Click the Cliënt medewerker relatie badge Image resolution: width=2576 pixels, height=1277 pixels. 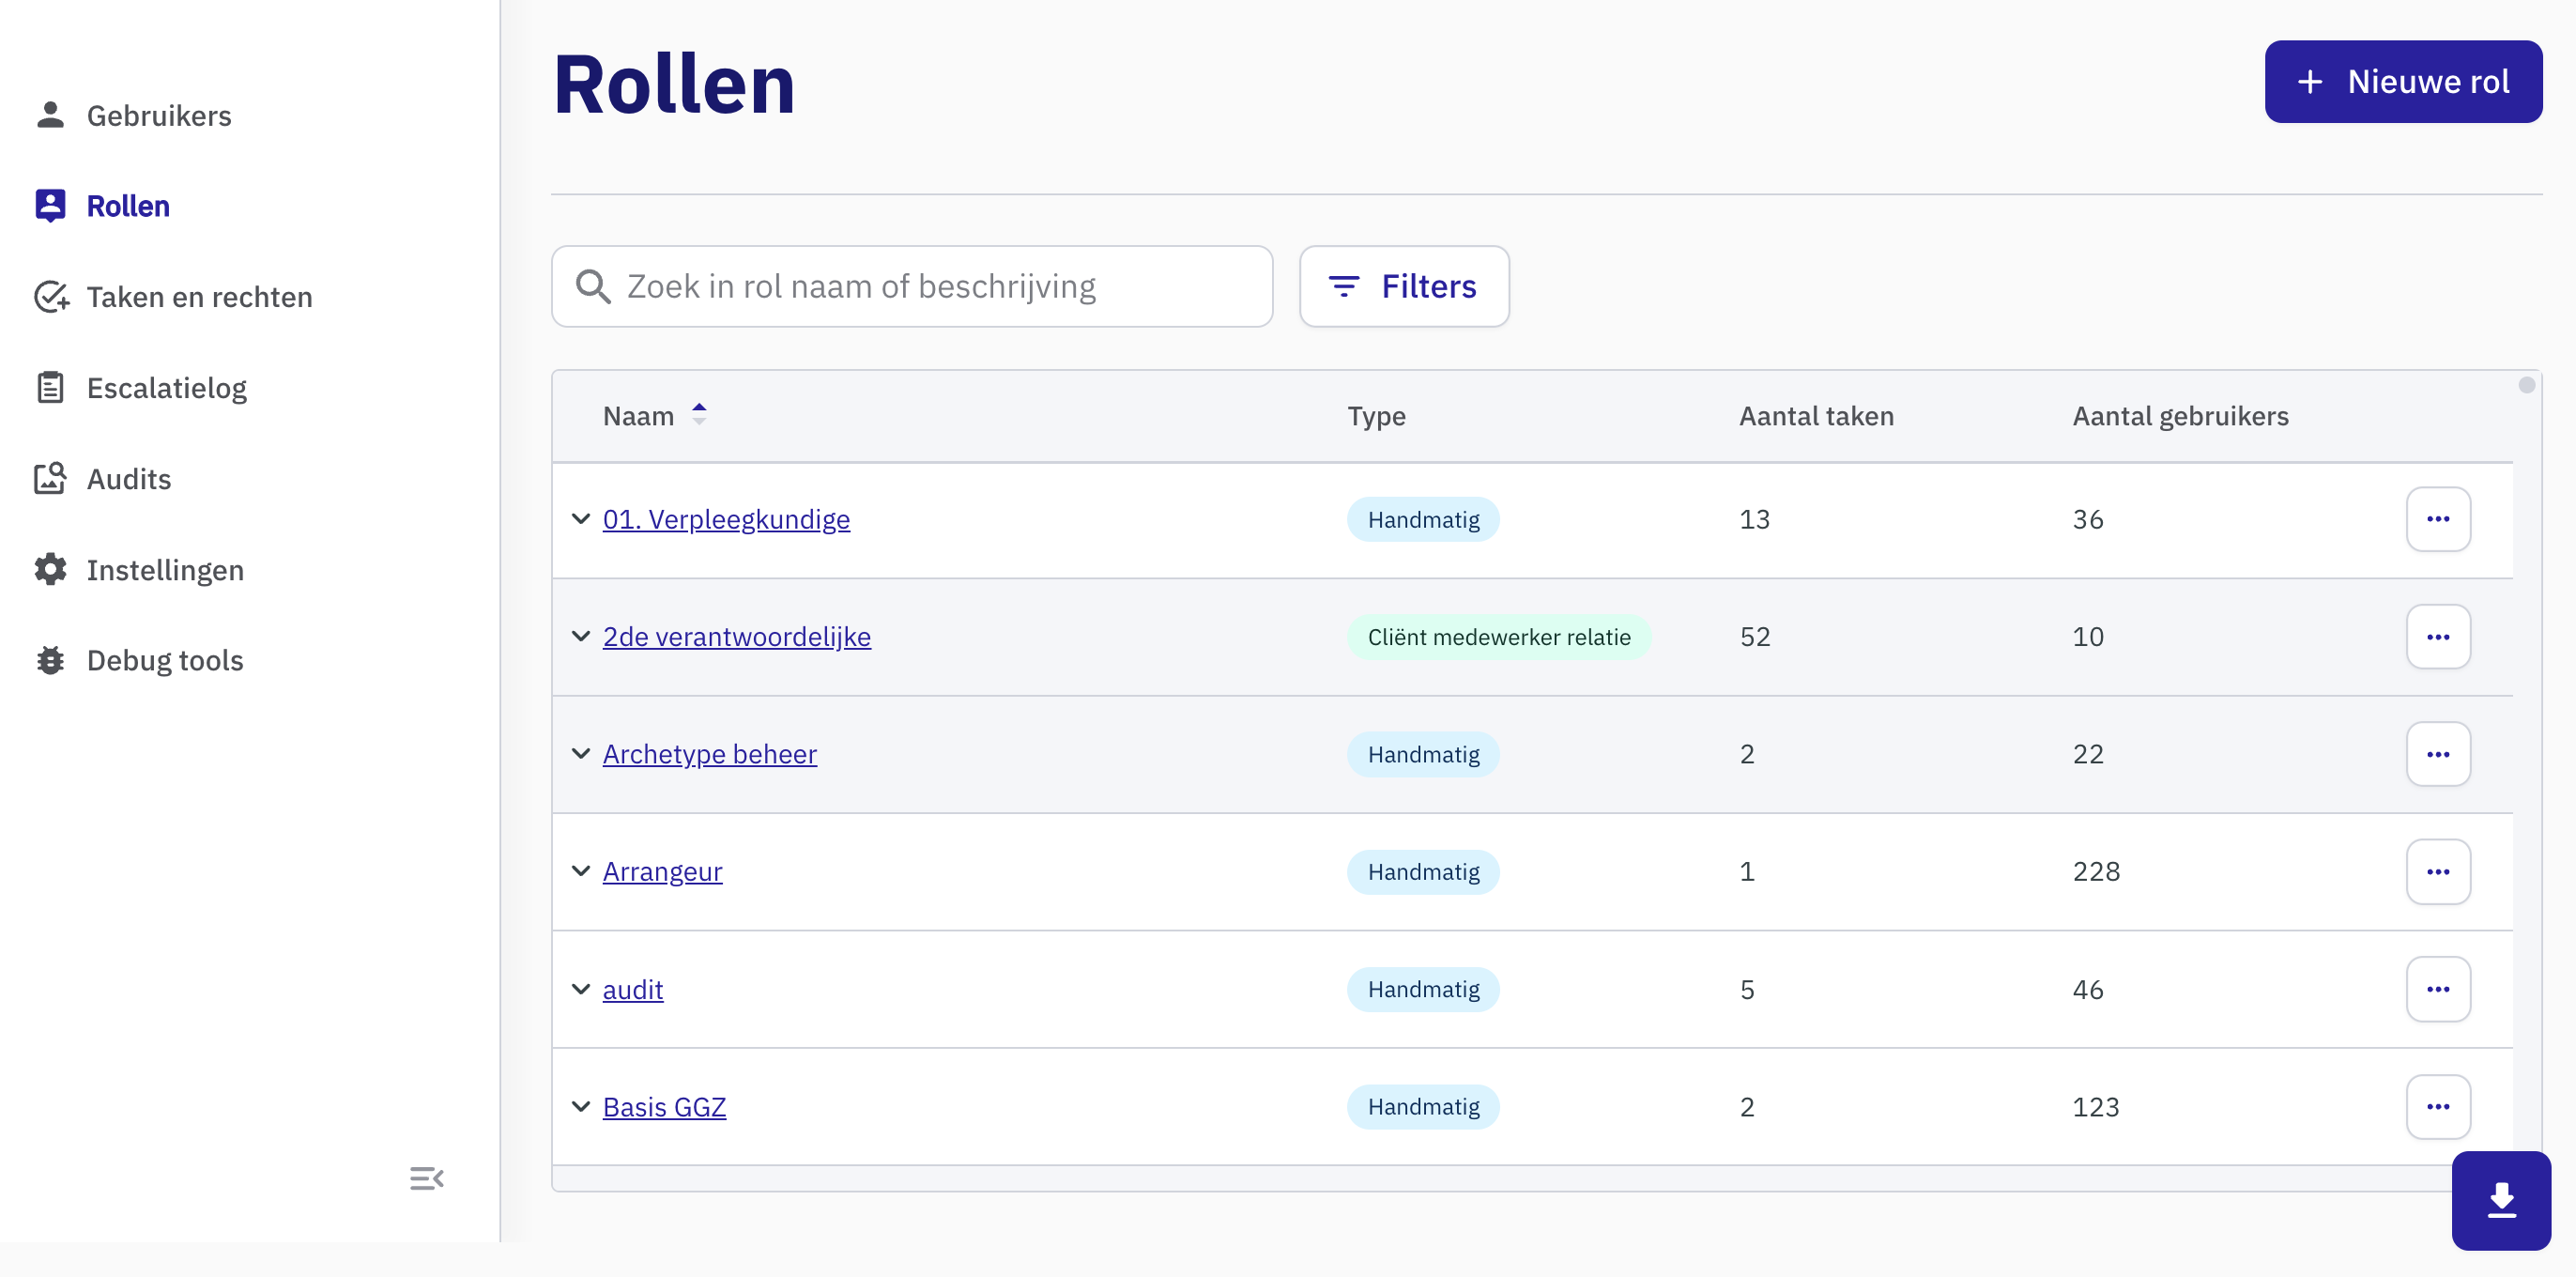pyautogui.click(x=1499, y=637)
